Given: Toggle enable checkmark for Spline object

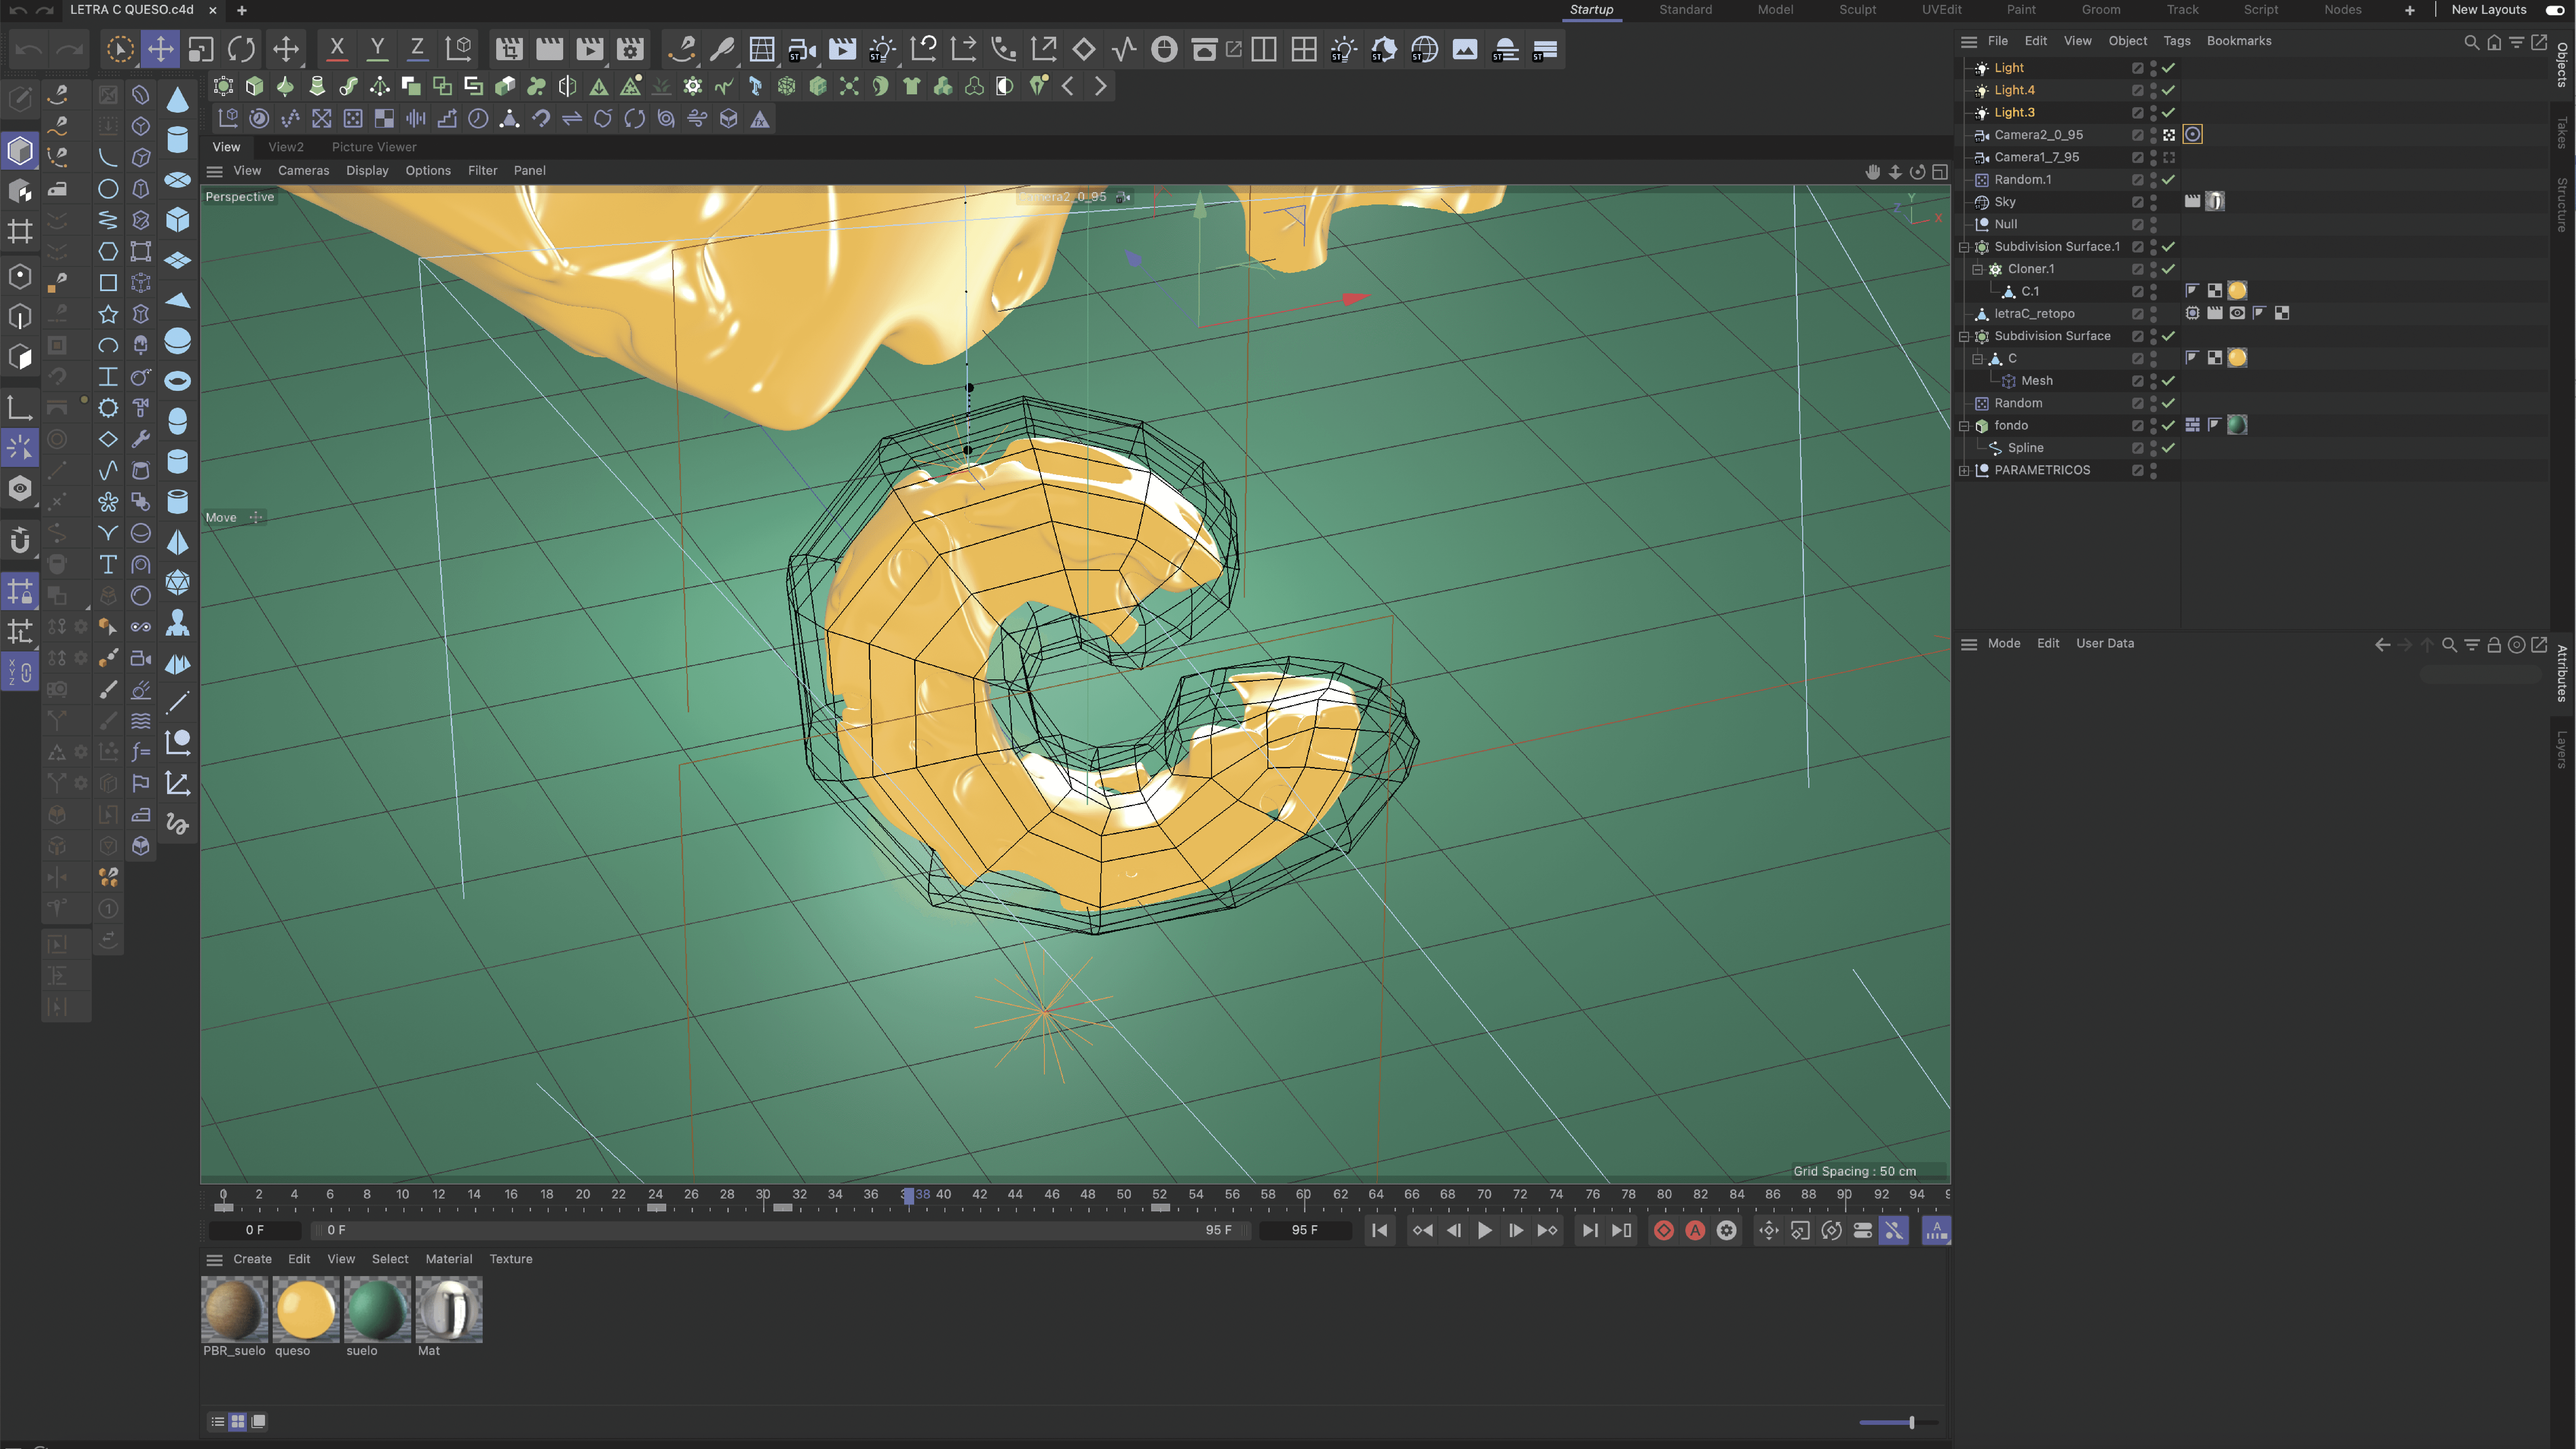Looking at the screenshot, I should (2168, 448).
